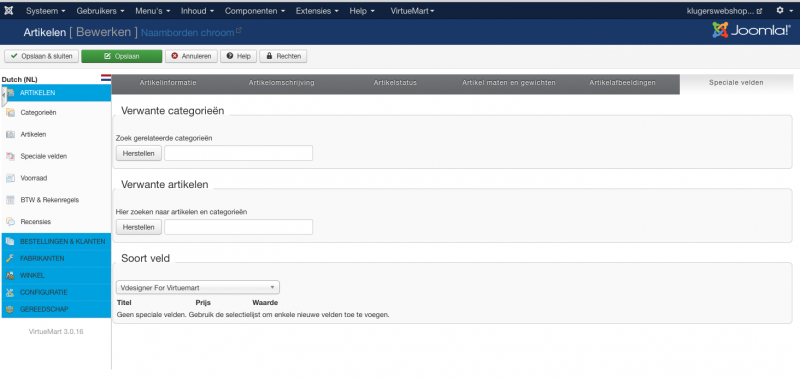
Task: Open Voorraad in the sidebar
Action: 34,179
